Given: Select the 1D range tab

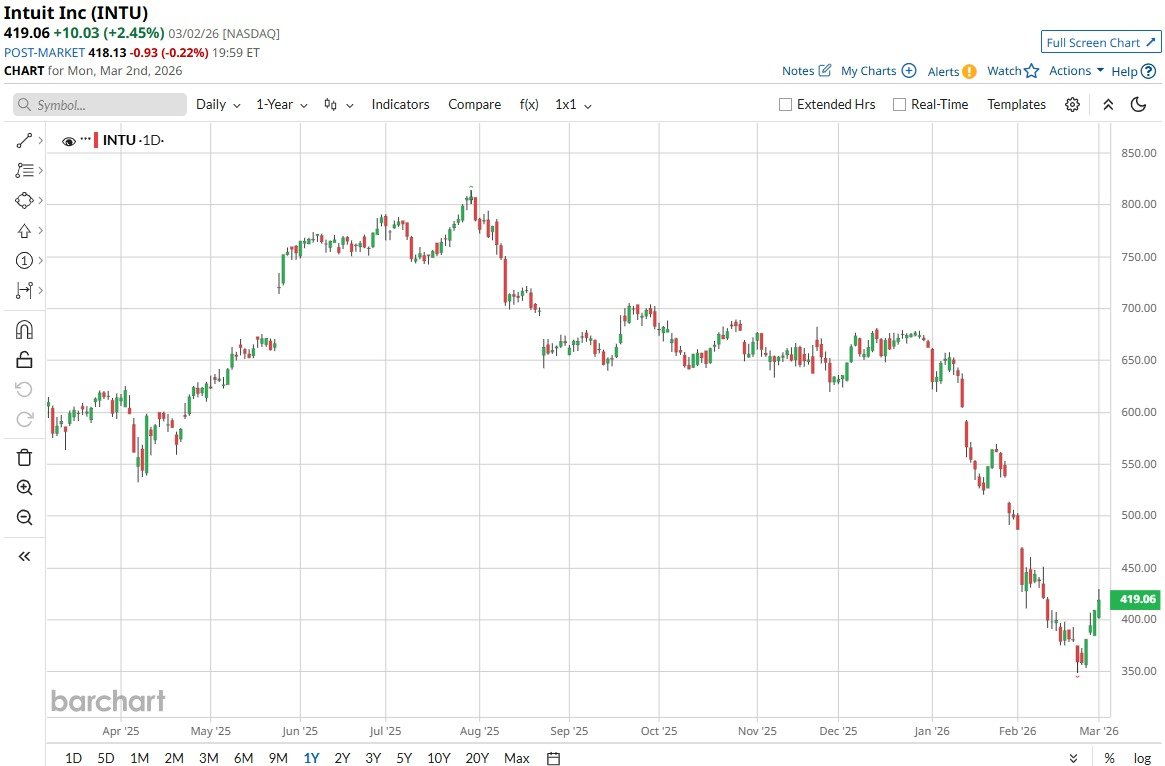Looking at the screenshot, I should pos(74,758).
